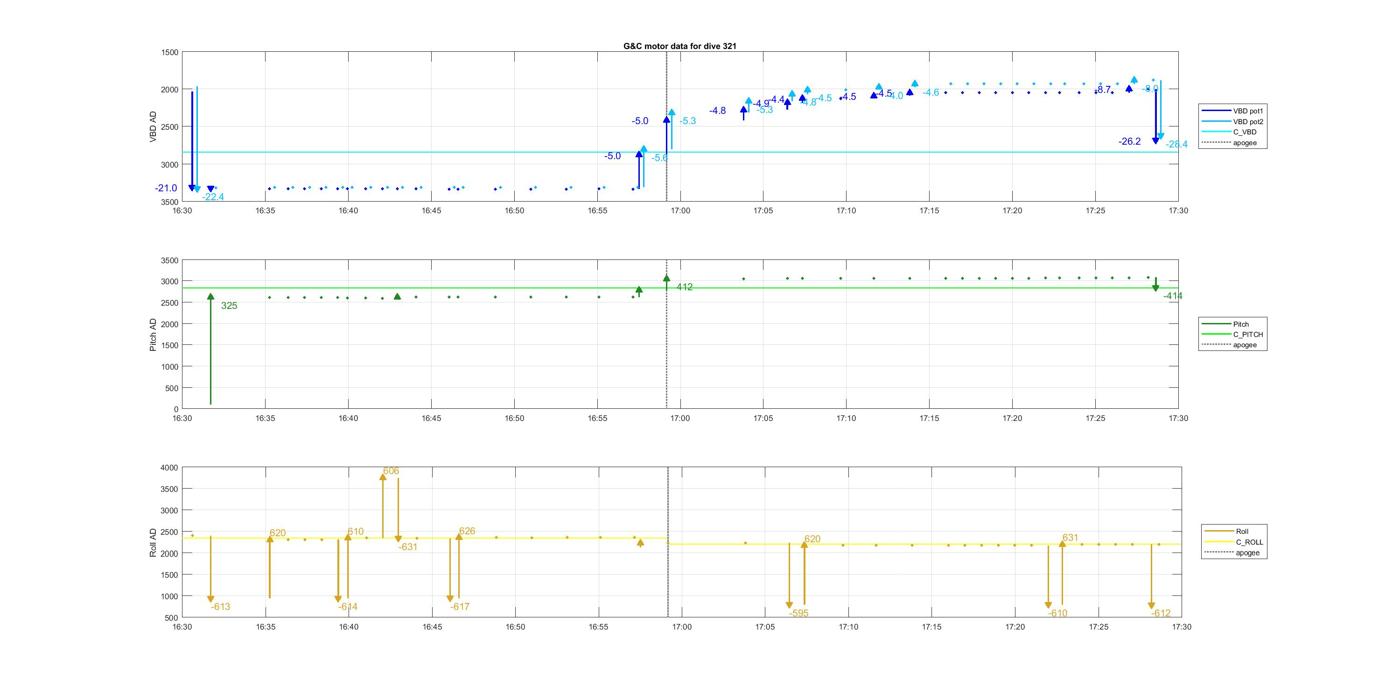The height and width of the screenshot is (693, 1400).
Task: Click the "-617" value label in Roll plot
Action: click(x=460, y=607)
